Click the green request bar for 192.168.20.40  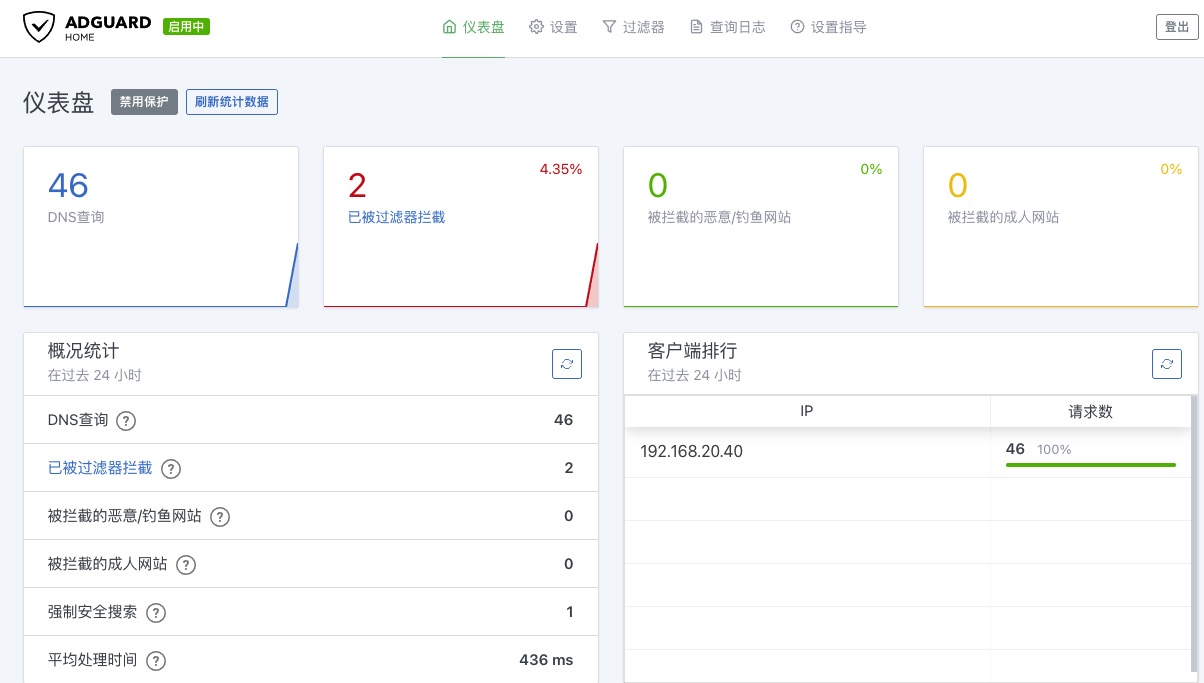1090,465
